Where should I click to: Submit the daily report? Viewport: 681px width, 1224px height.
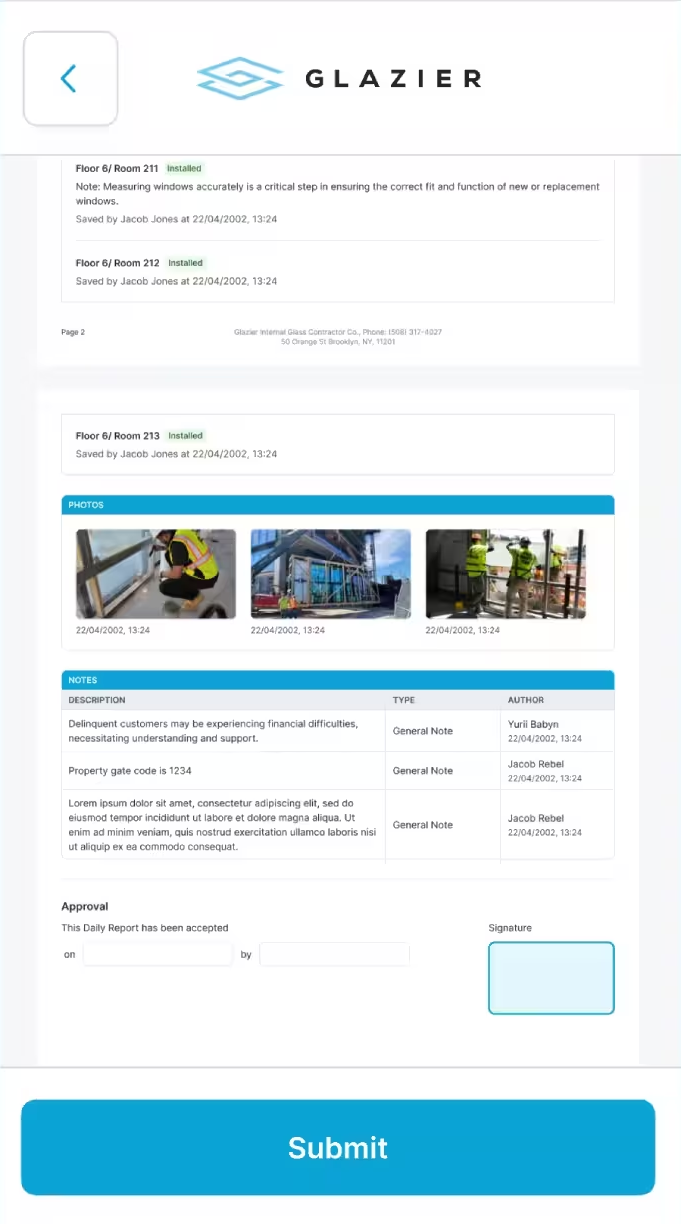click(338, 1147)
